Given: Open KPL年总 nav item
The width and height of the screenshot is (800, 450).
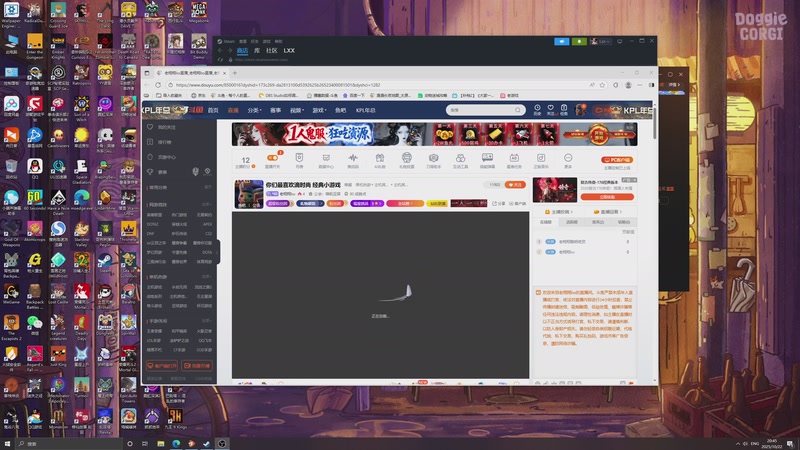Looking at the screenshot, I should point(365,110).
